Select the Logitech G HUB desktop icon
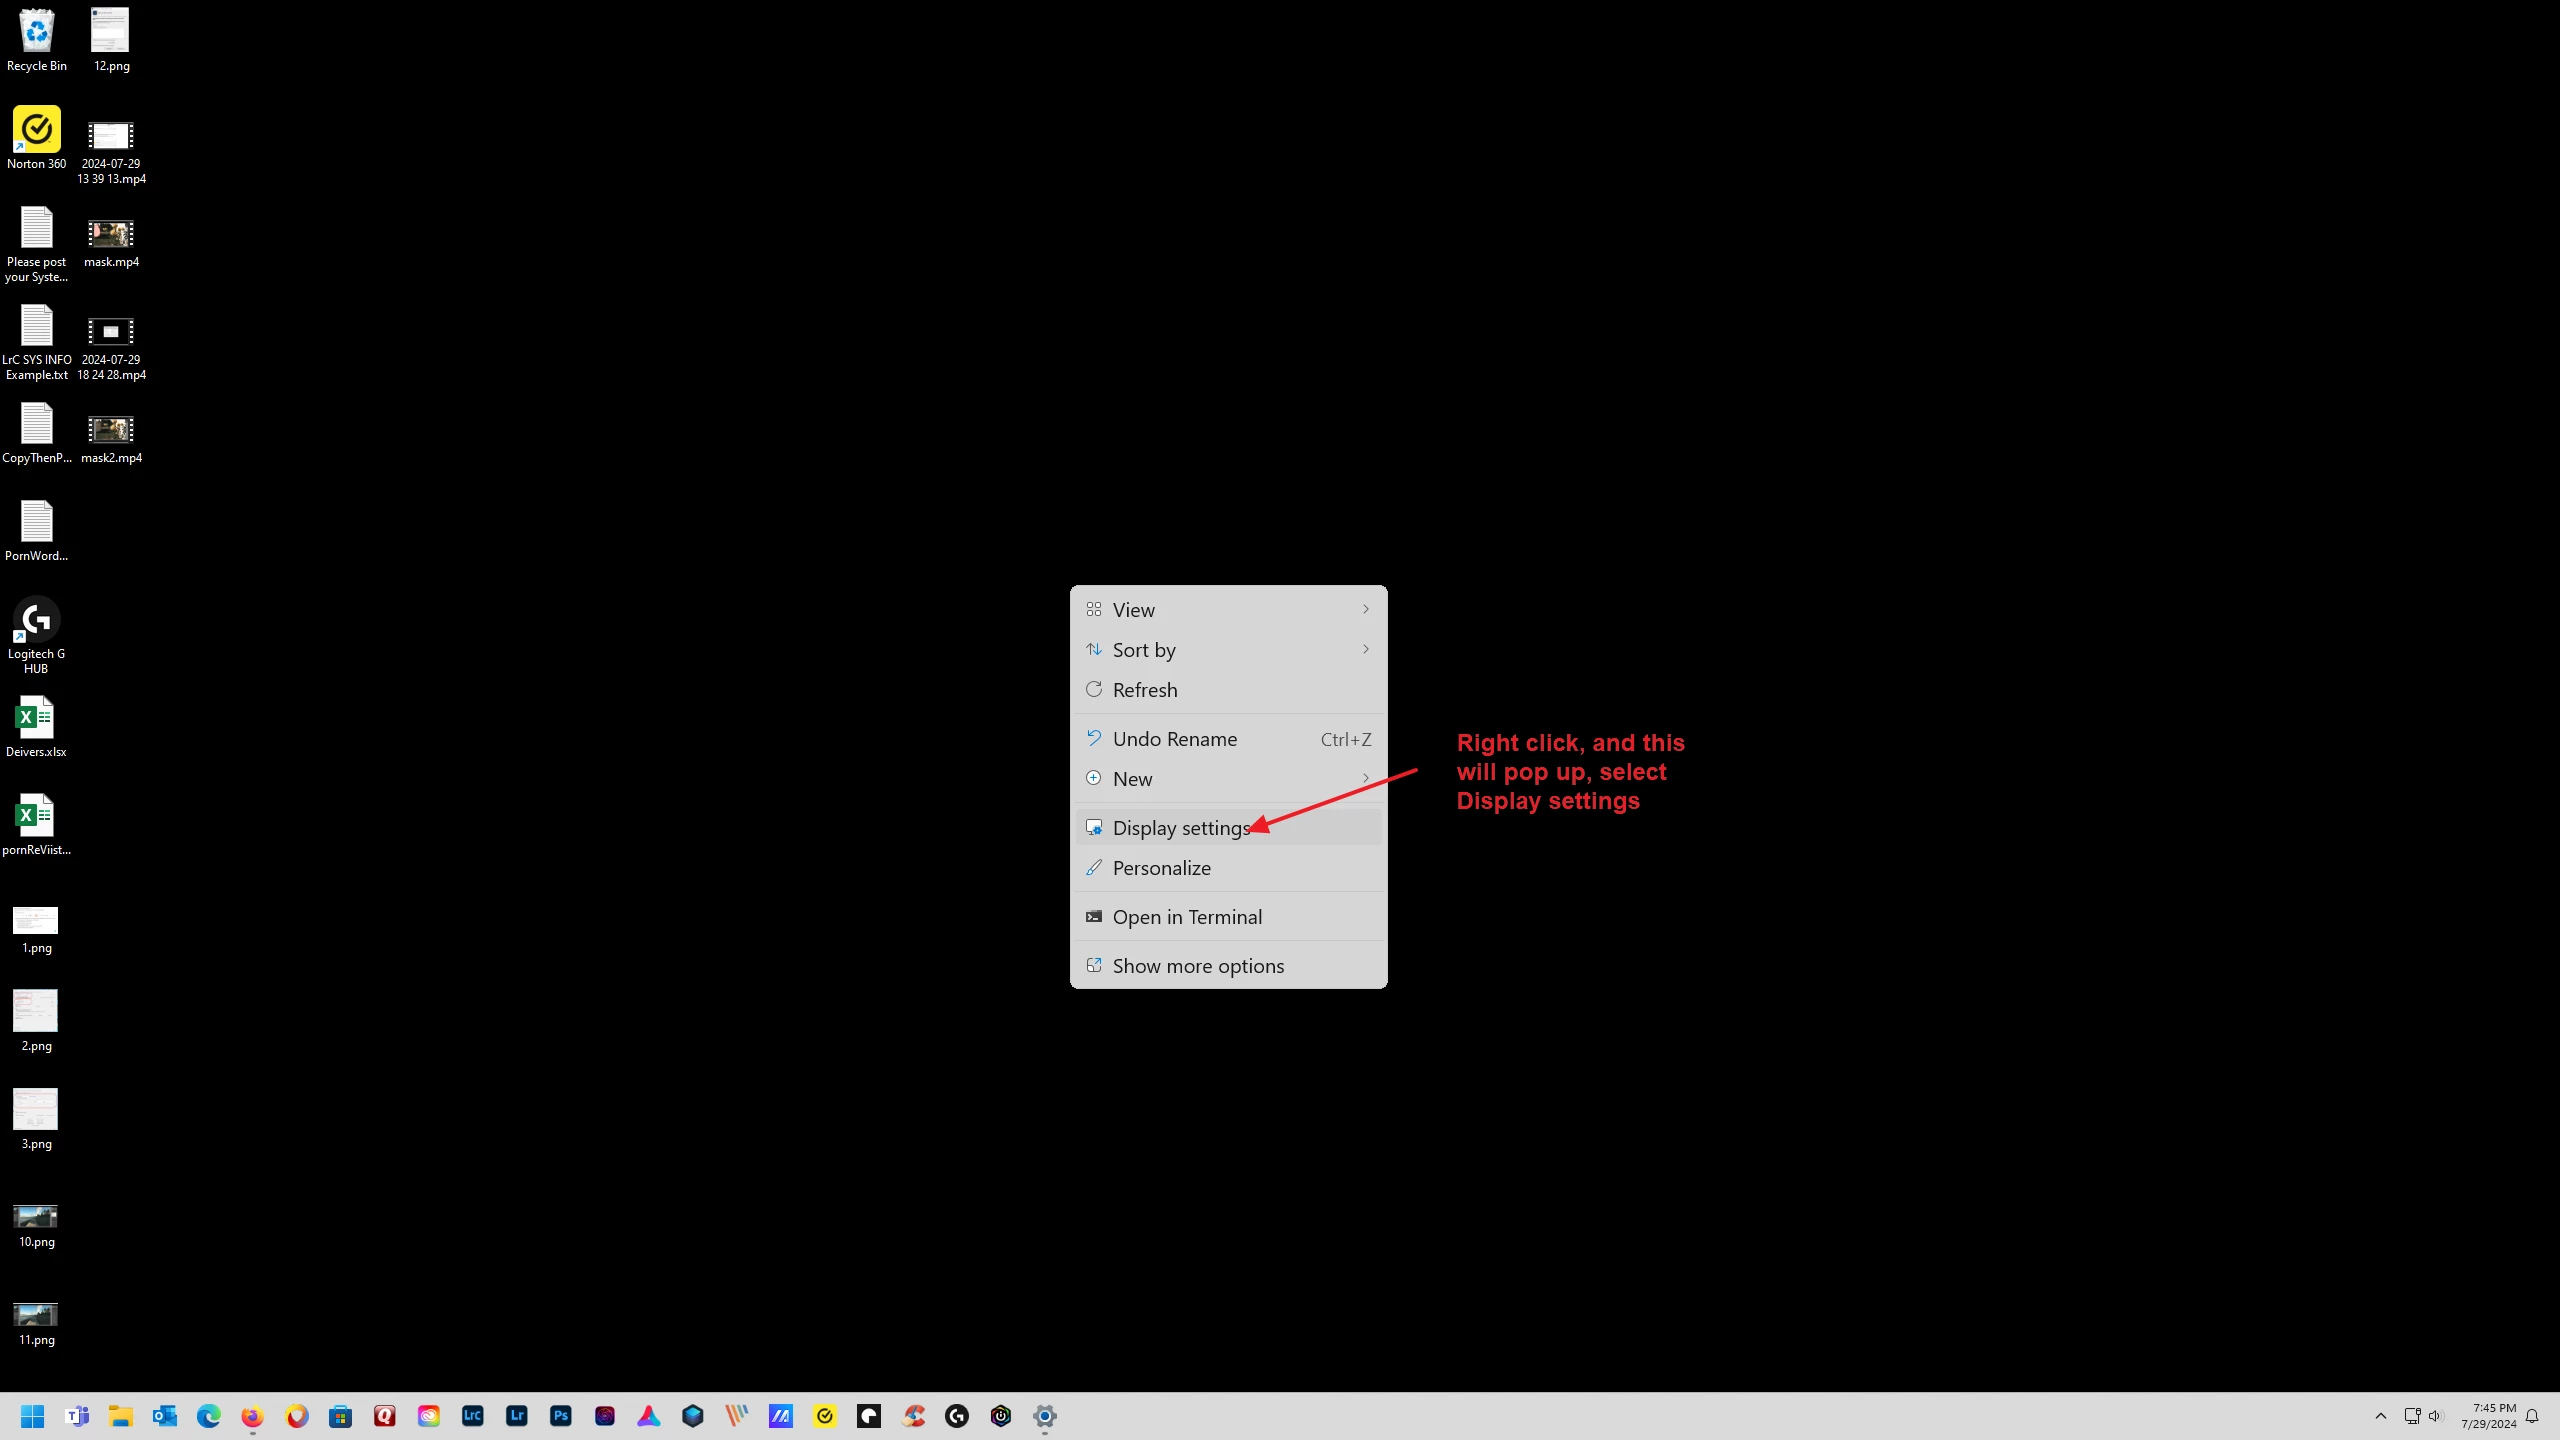Viewport: 2560px width, 1440px height. point(36,621)
